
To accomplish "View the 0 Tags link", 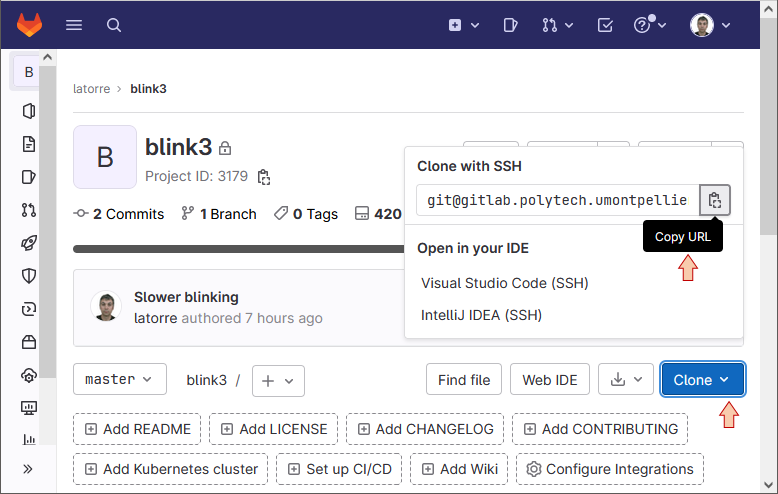I will pyautogui.click(x=306, y=214).
